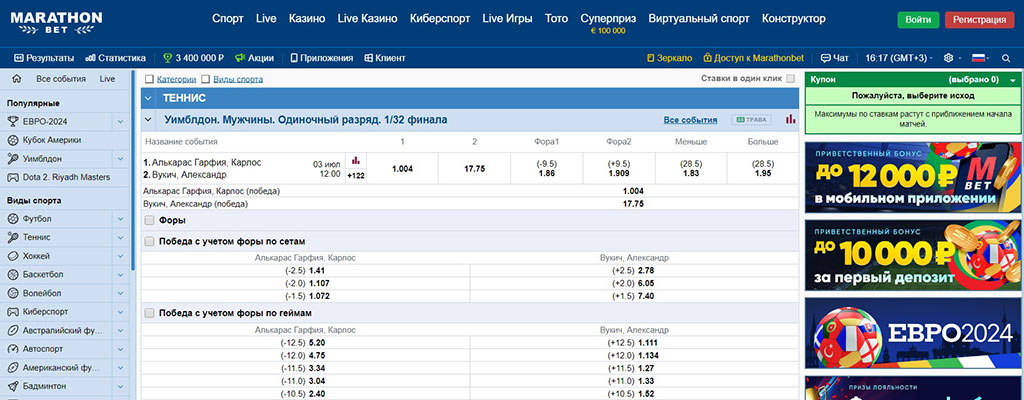
Task: Tick Победа с учетом форы по геймам checkbox
Action: tap(150, 313)
